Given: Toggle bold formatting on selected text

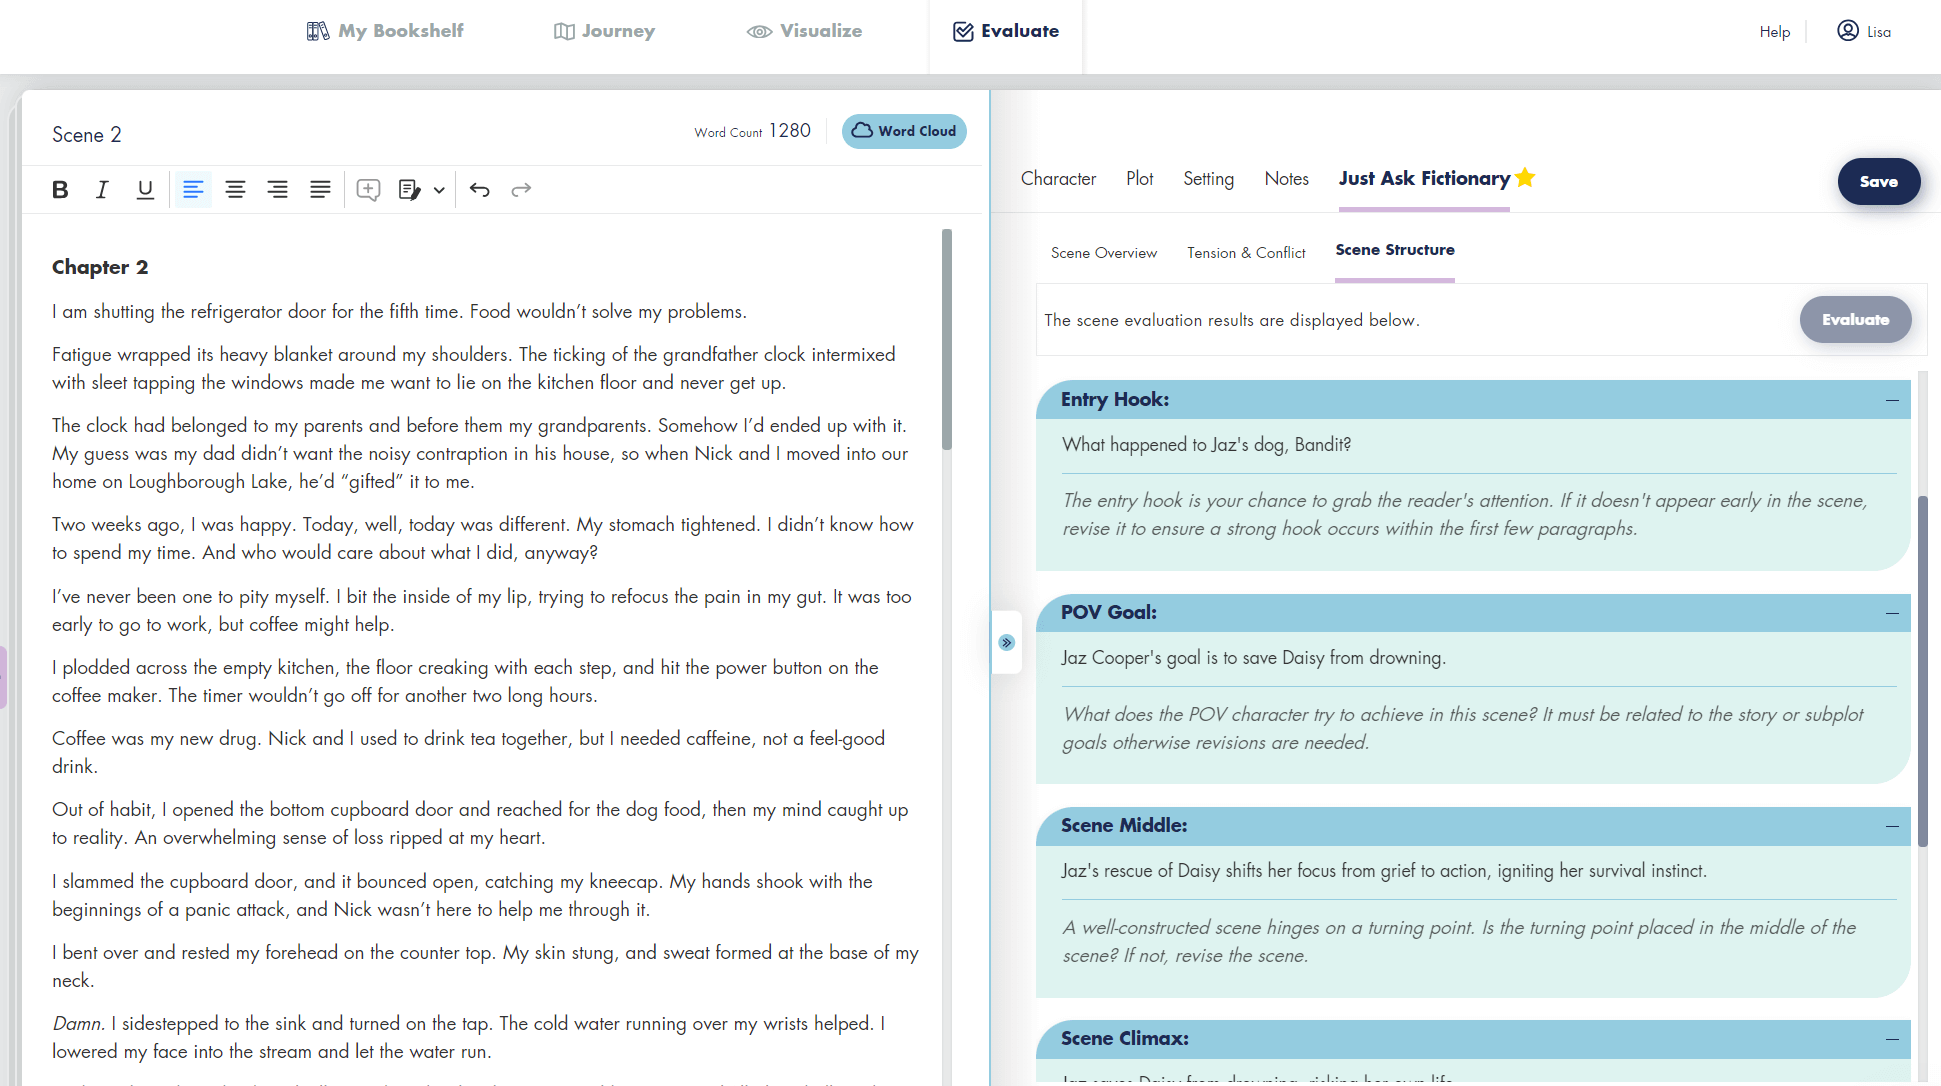Looking at the screenshot, I should tap(60, 189).
